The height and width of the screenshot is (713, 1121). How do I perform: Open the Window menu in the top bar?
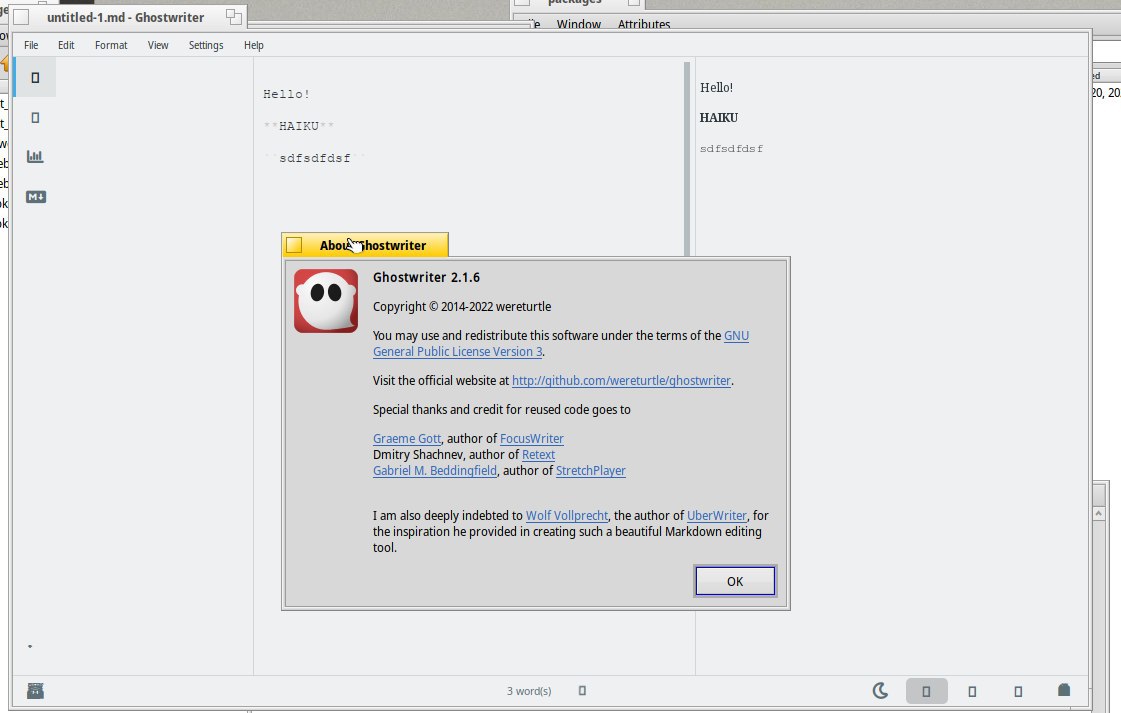(x=578, y=24)
